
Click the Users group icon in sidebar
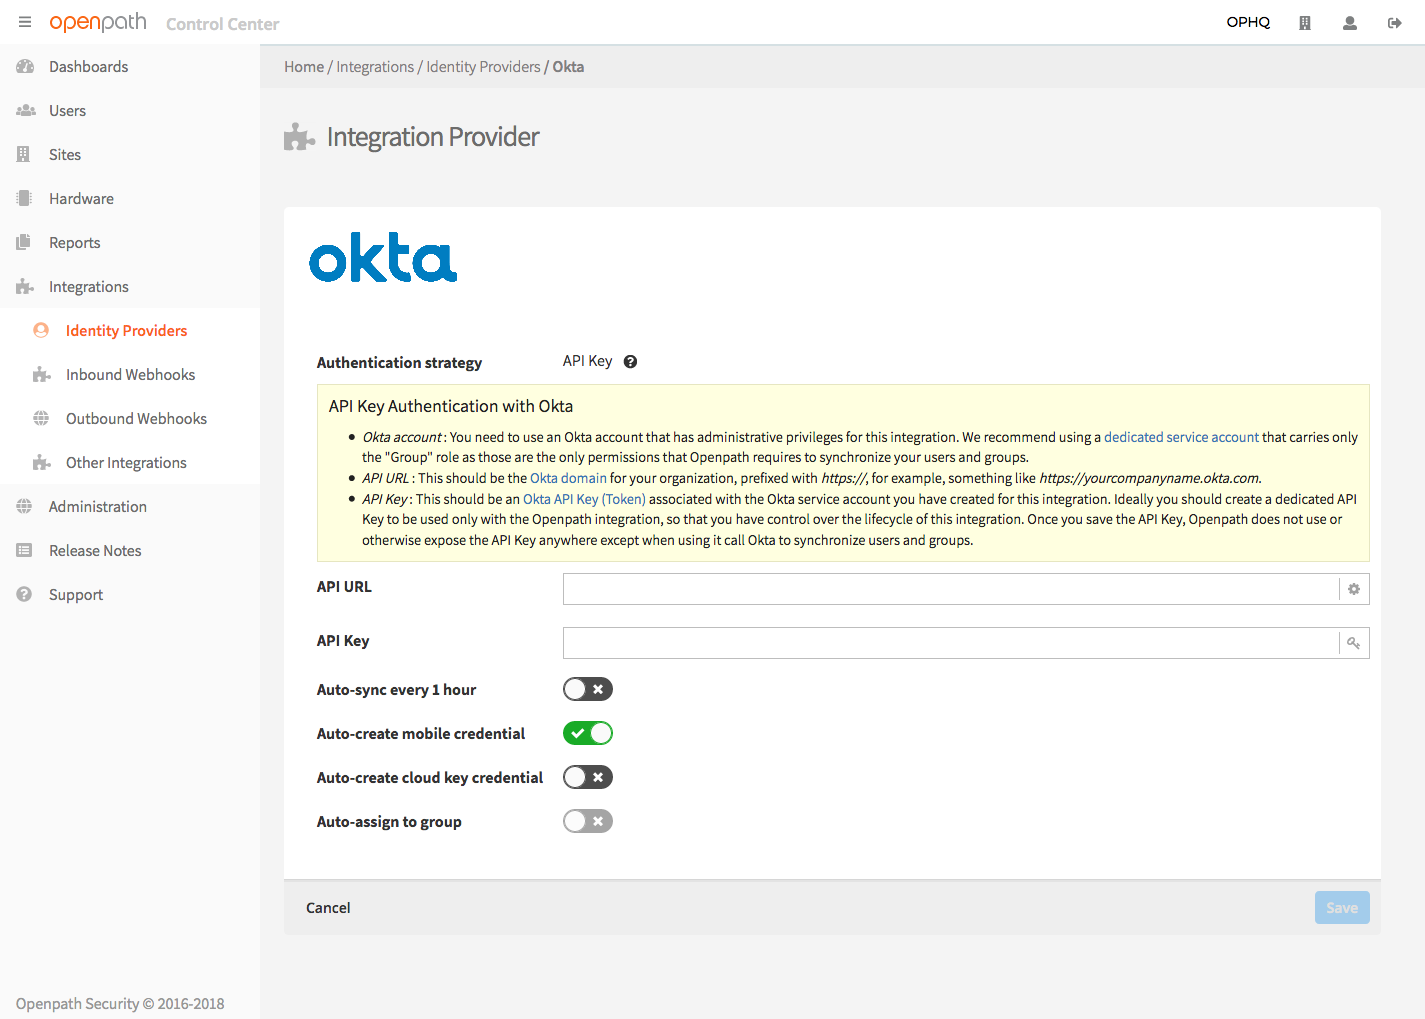25,111
